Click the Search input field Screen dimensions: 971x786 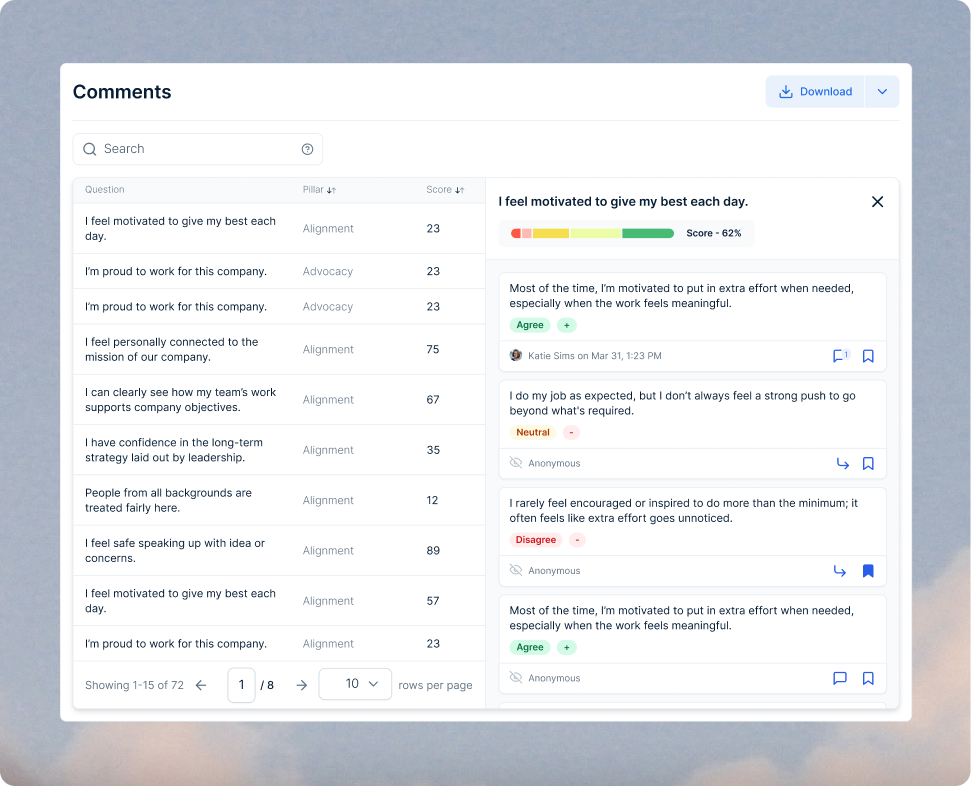click(x=198, y=149)
